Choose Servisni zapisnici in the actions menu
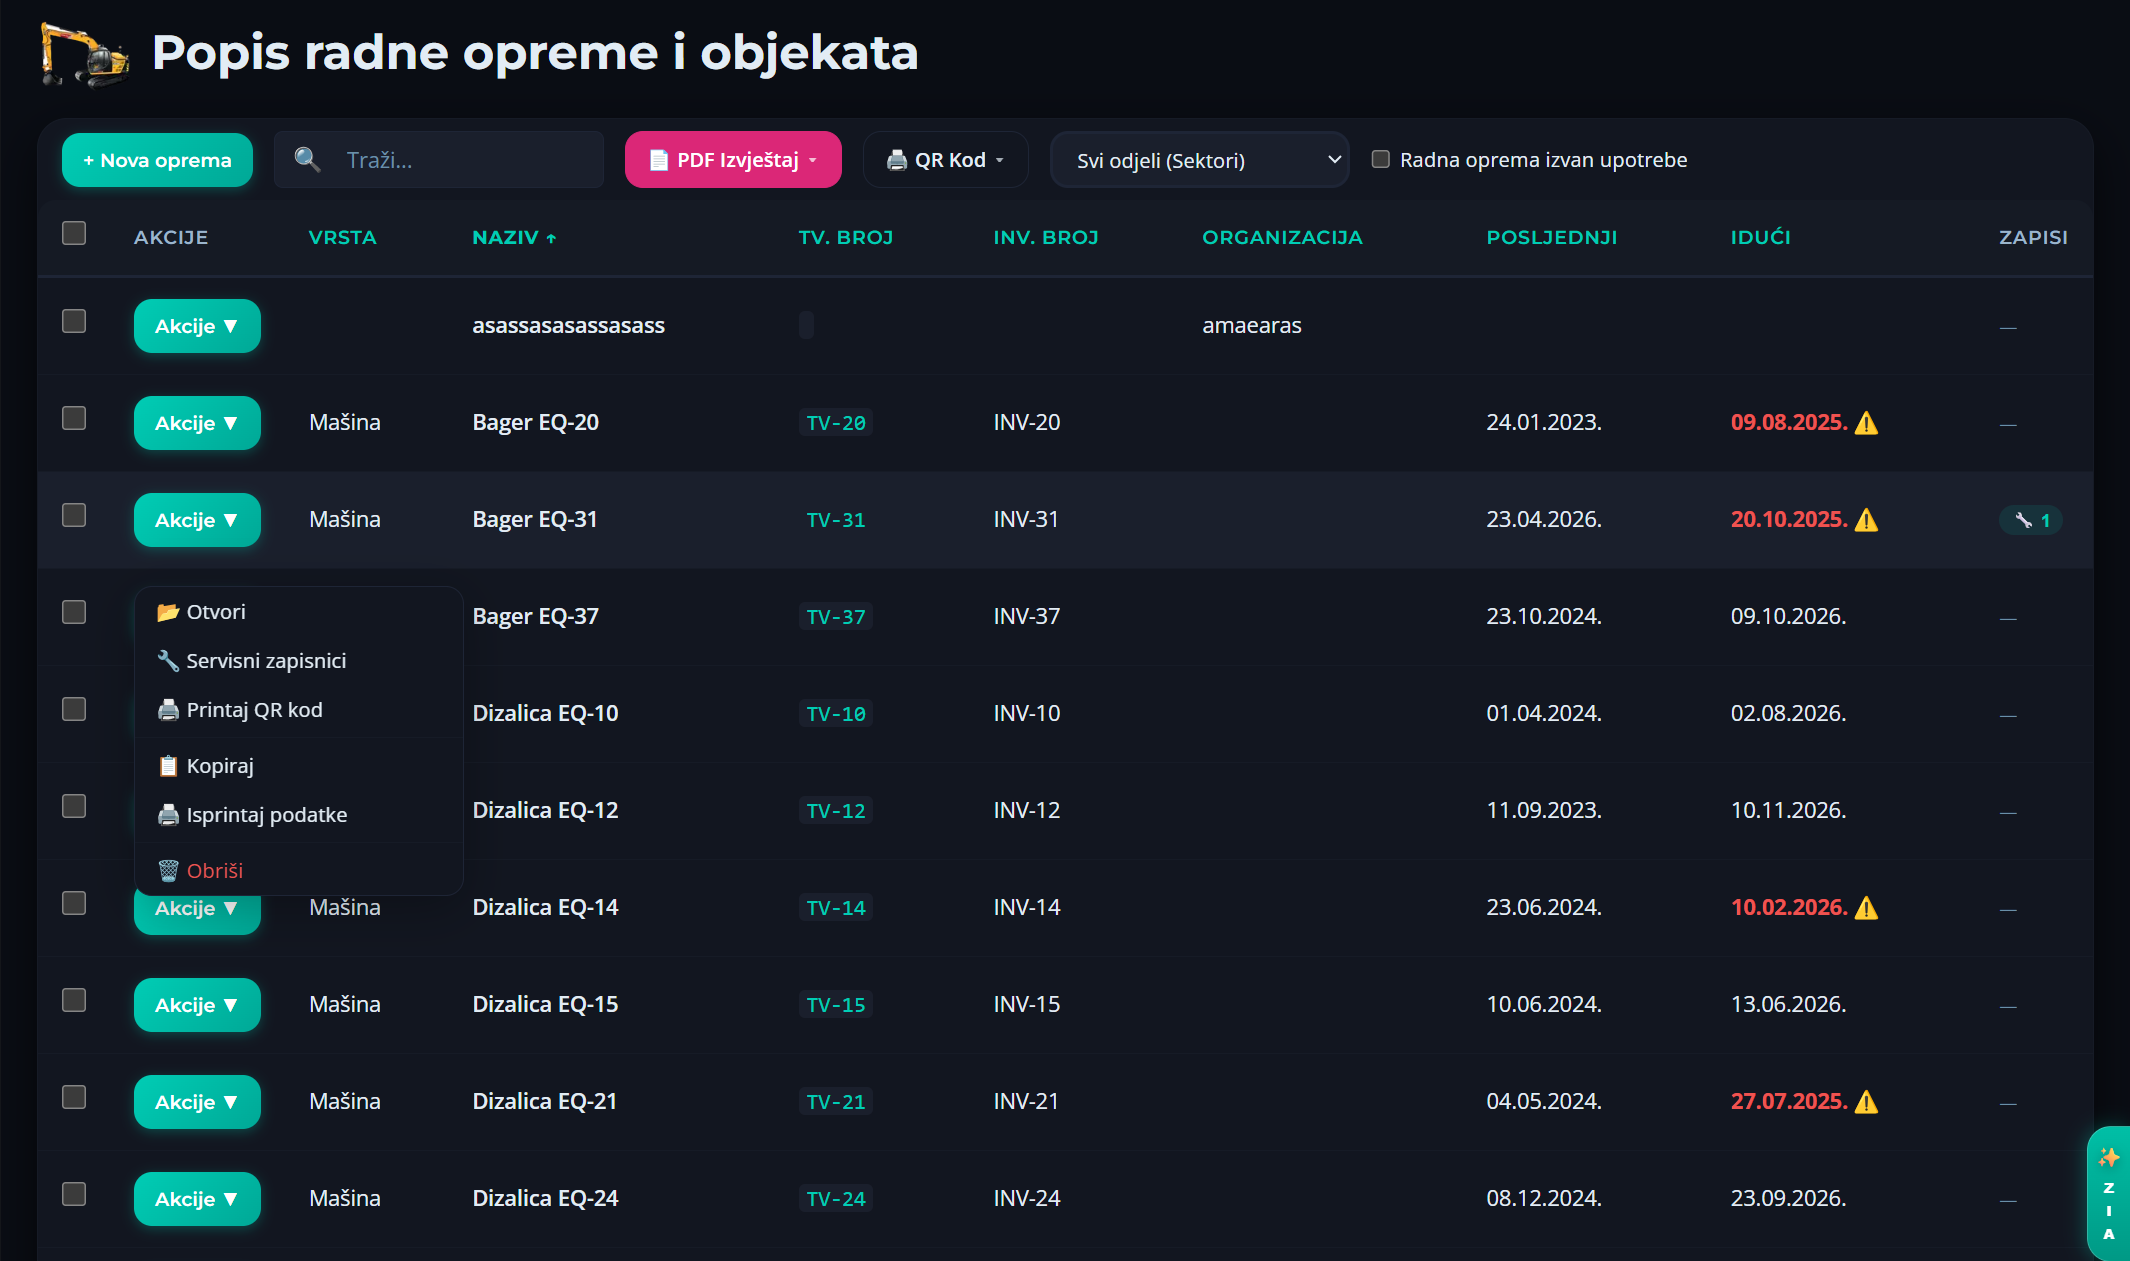The height and width of the screenshot is (1261, 2130). (x=298, y=661)
